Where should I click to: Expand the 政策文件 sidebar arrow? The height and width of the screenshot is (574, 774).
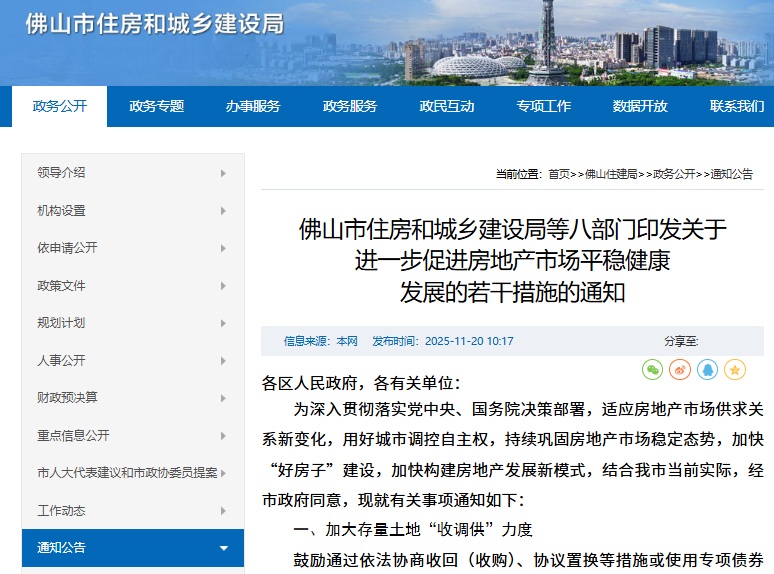click(223, 286)
